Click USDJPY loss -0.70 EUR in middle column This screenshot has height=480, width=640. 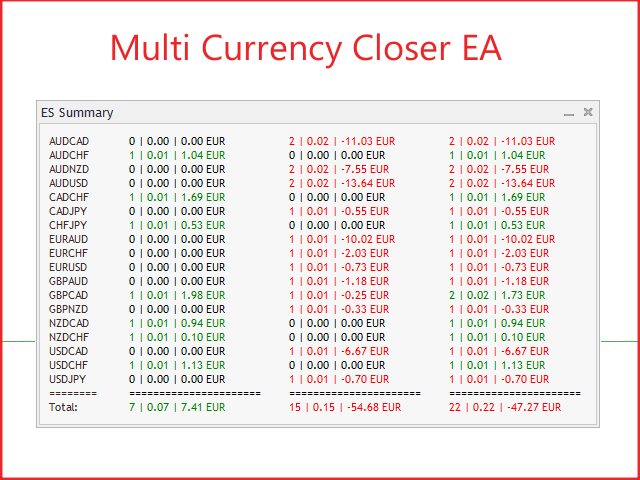click(x=365, y=379)
